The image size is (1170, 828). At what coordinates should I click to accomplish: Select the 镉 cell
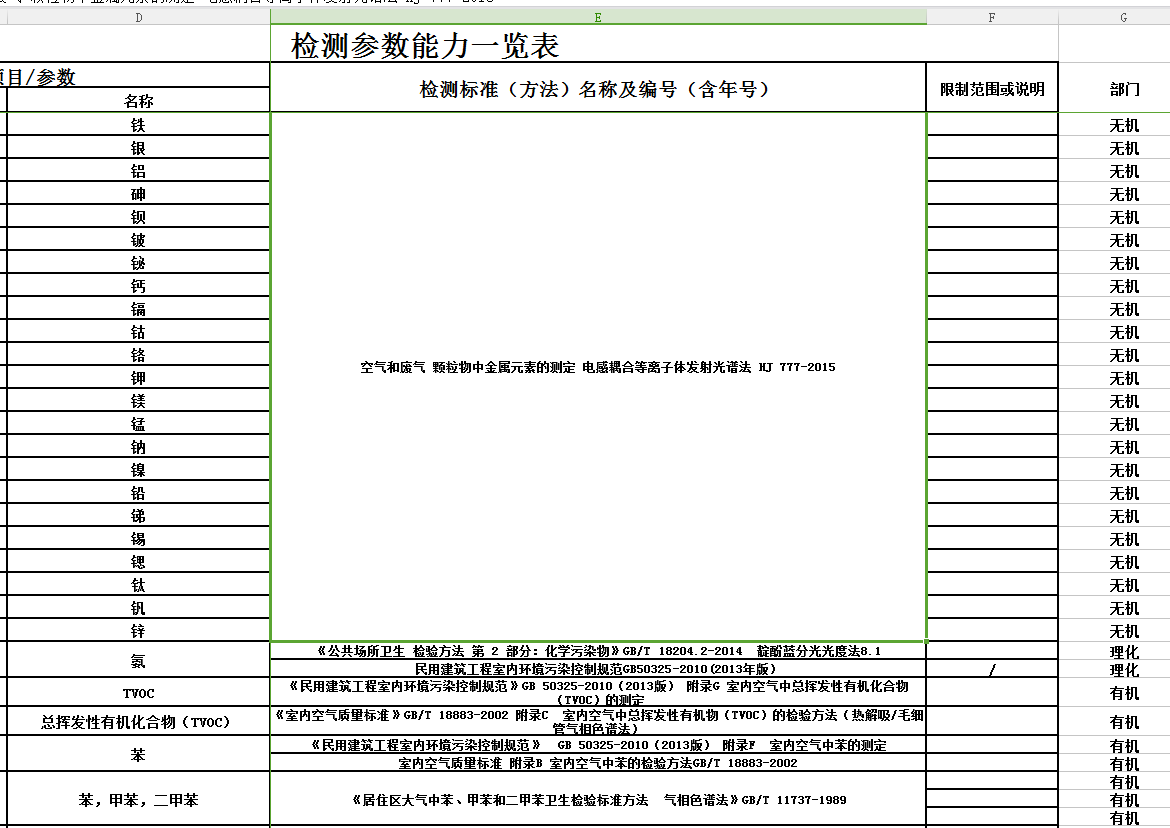[x=138, y=309]
